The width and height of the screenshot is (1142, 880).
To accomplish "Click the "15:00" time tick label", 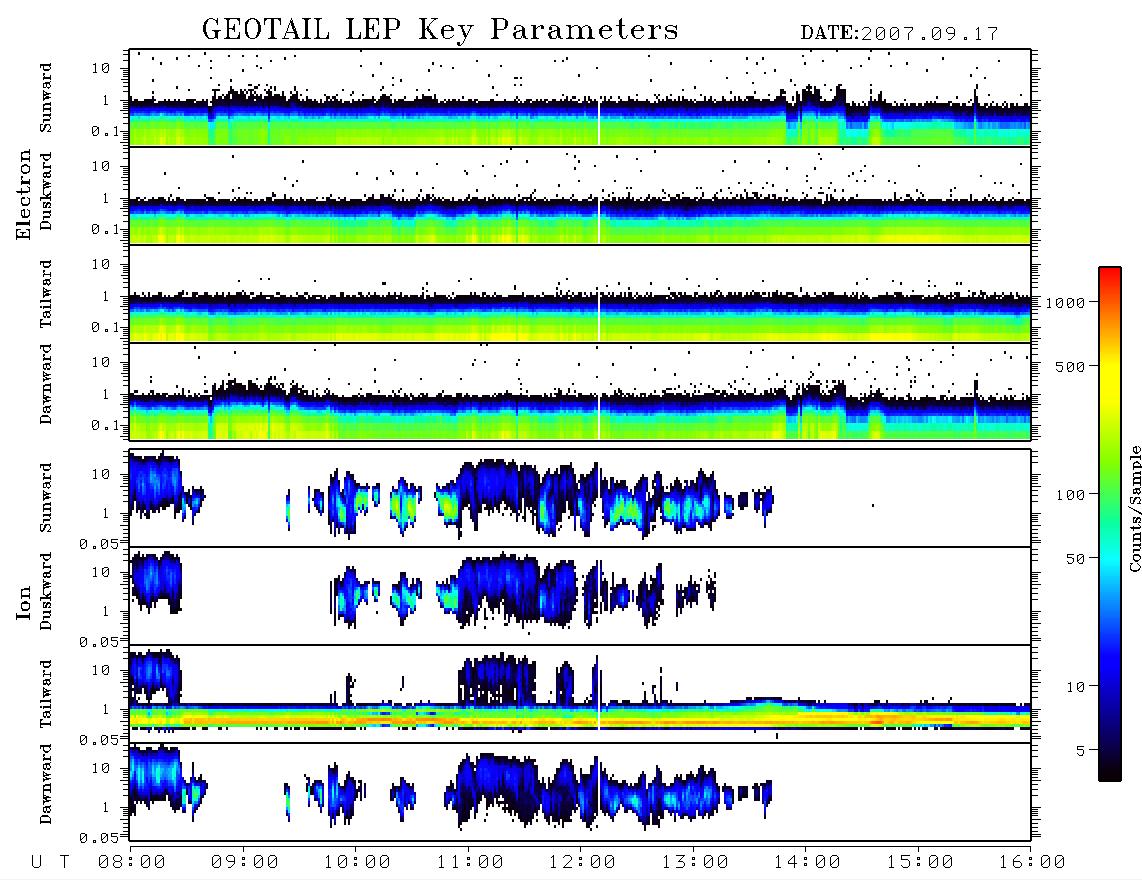I will coord(920,862).
